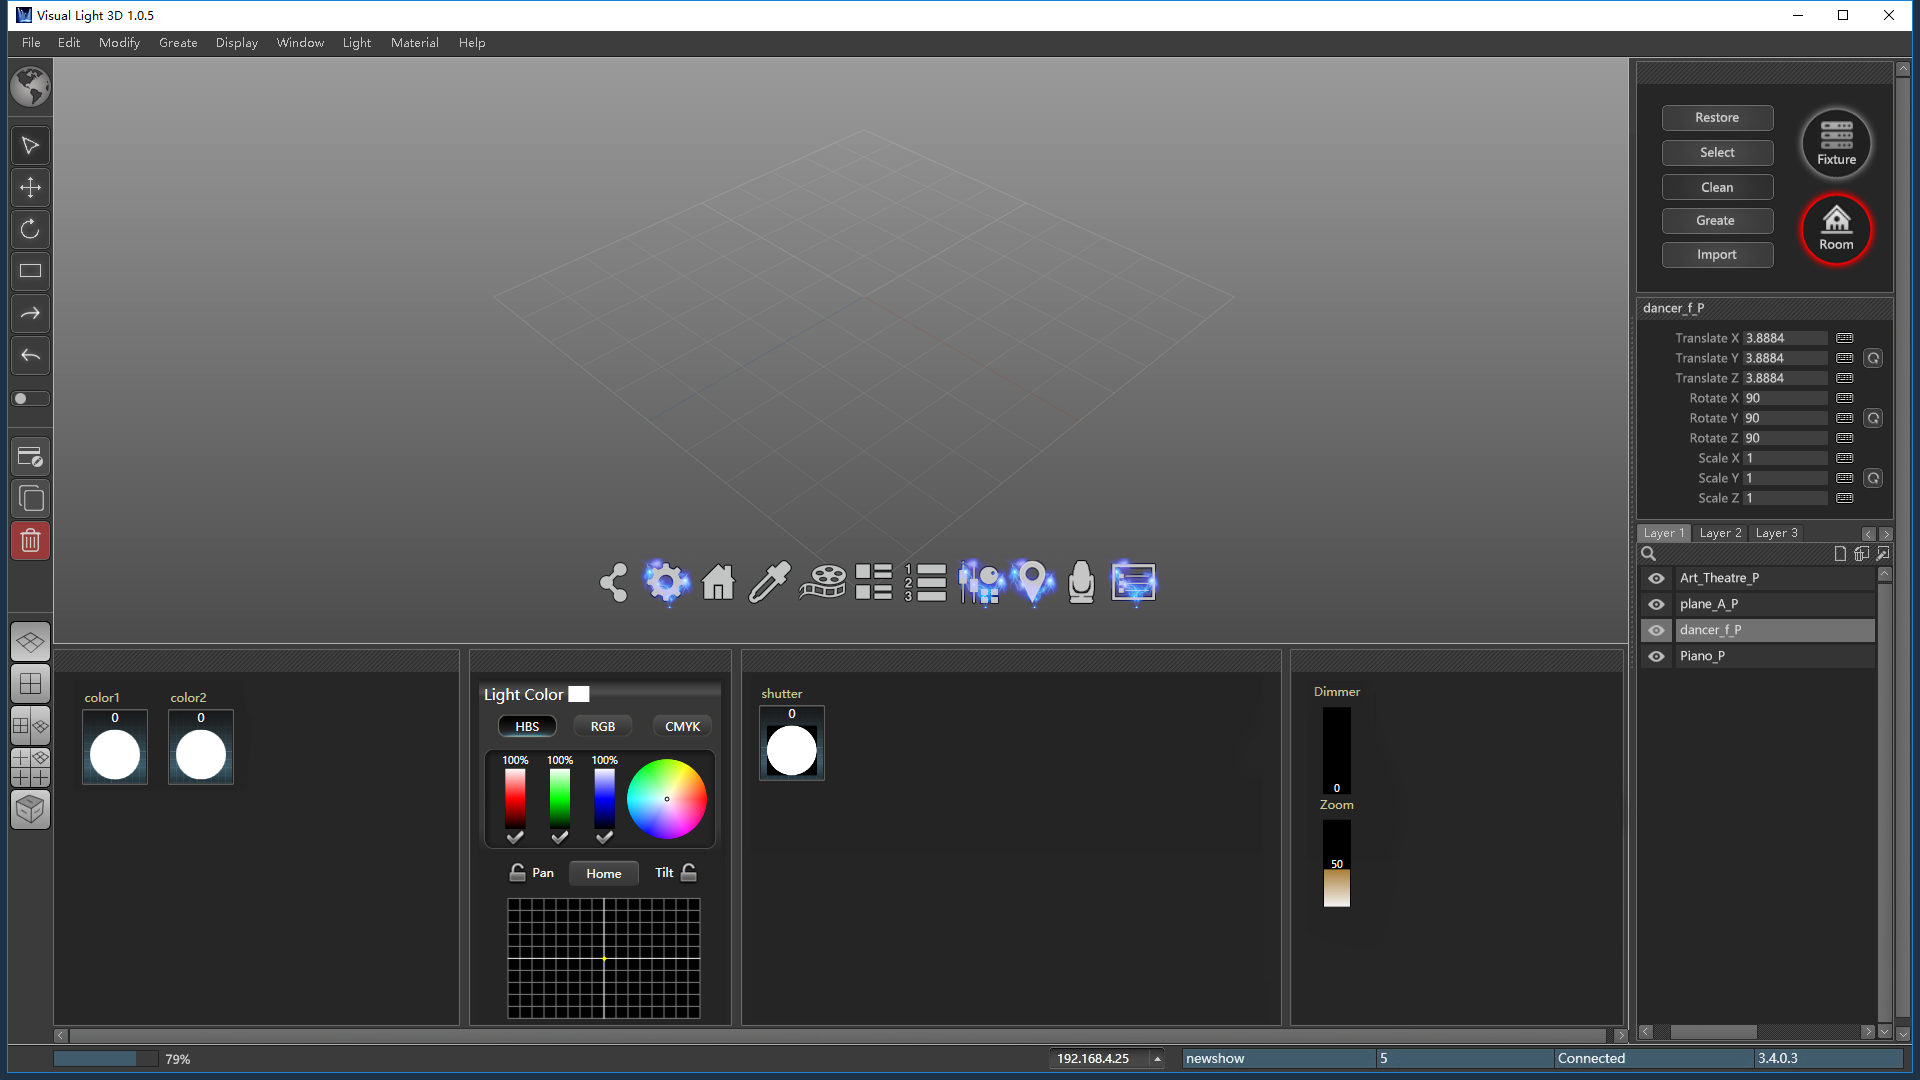Expand the CMYK color mode selector
The image size is (1920, 1080).
[x=680, y=725]
